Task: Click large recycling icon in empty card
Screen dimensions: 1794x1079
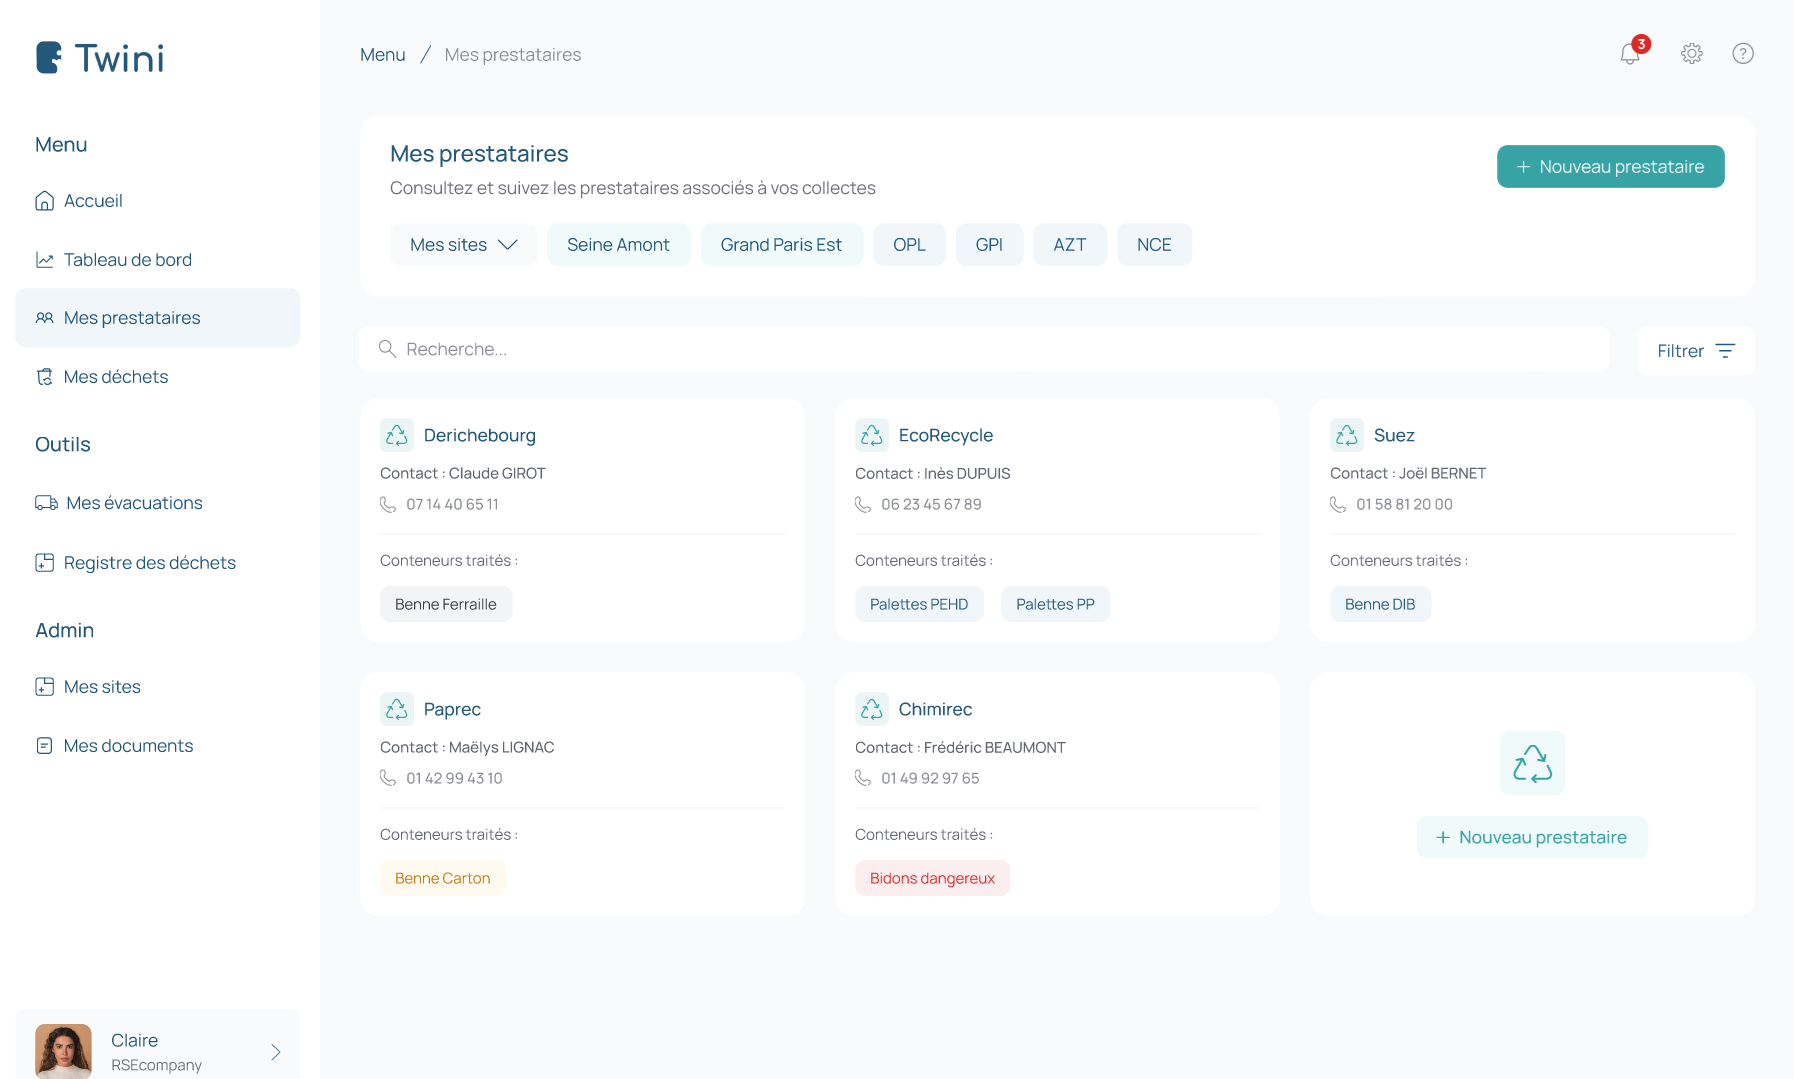Action: (x=1532, y=763)
